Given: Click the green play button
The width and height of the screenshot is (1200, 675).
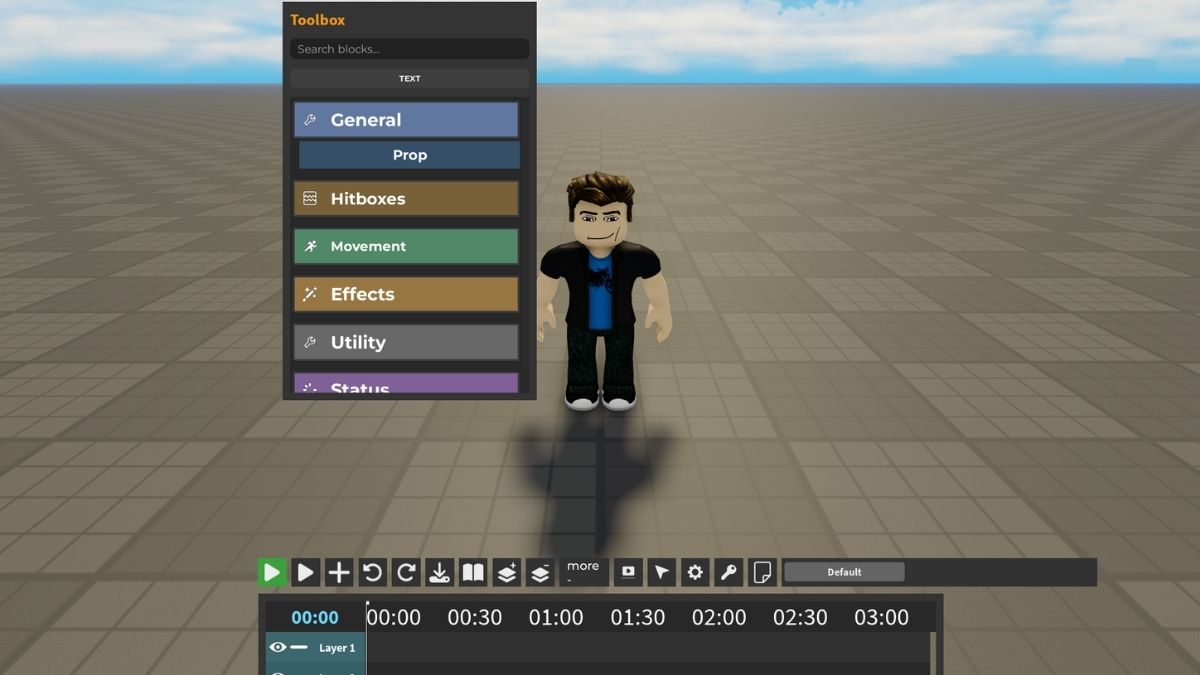Looking at the screenshot, I should 271,572.
